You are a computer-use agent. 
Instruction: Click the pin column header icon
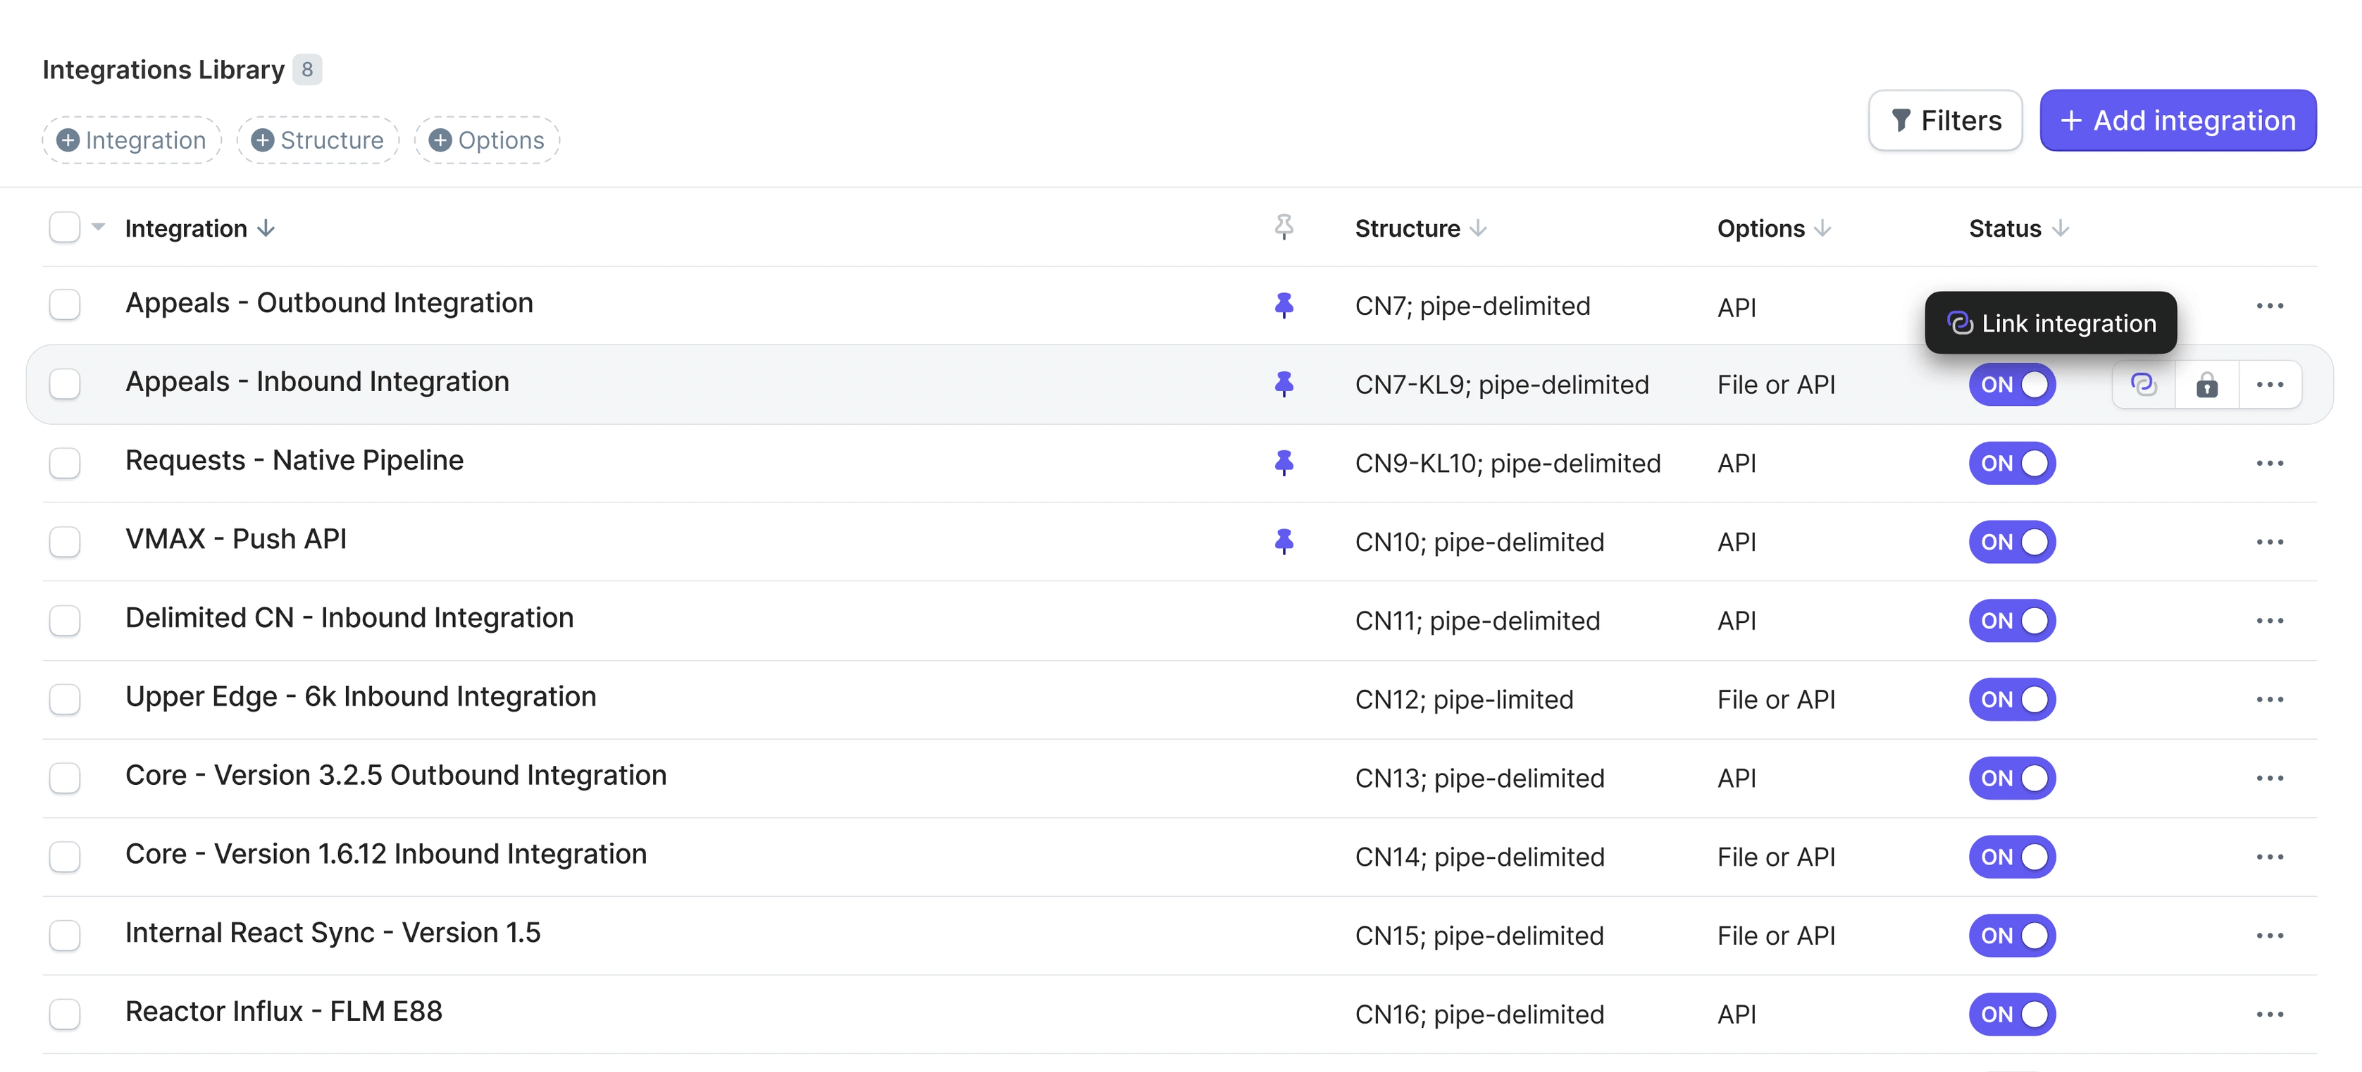coord(1284,228)
